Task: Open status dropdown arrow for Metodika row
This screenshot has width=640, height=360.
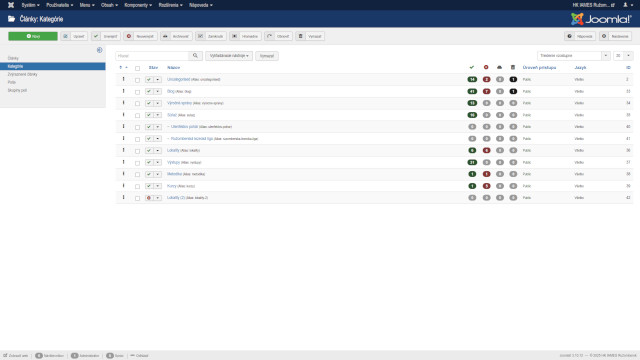Action: 158,174
